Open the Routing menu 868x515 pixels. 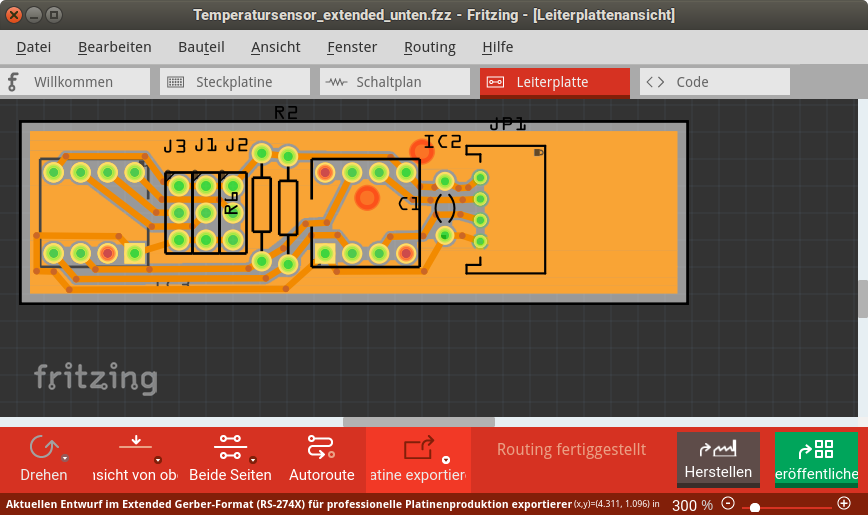(x=429, y=47)
